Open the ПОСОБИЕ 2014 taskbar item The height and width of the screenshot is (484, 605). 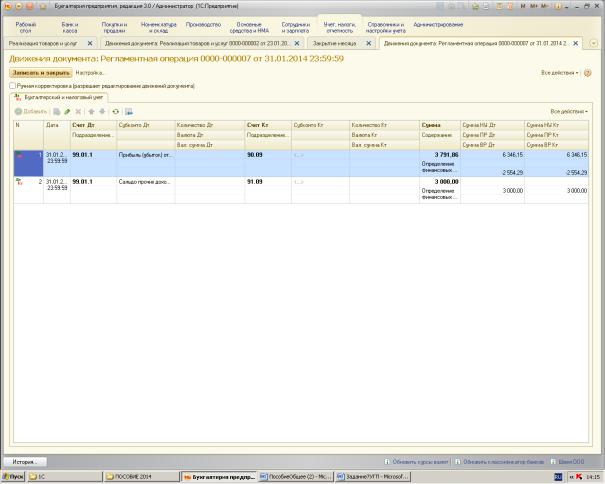(x=142, y=477)
